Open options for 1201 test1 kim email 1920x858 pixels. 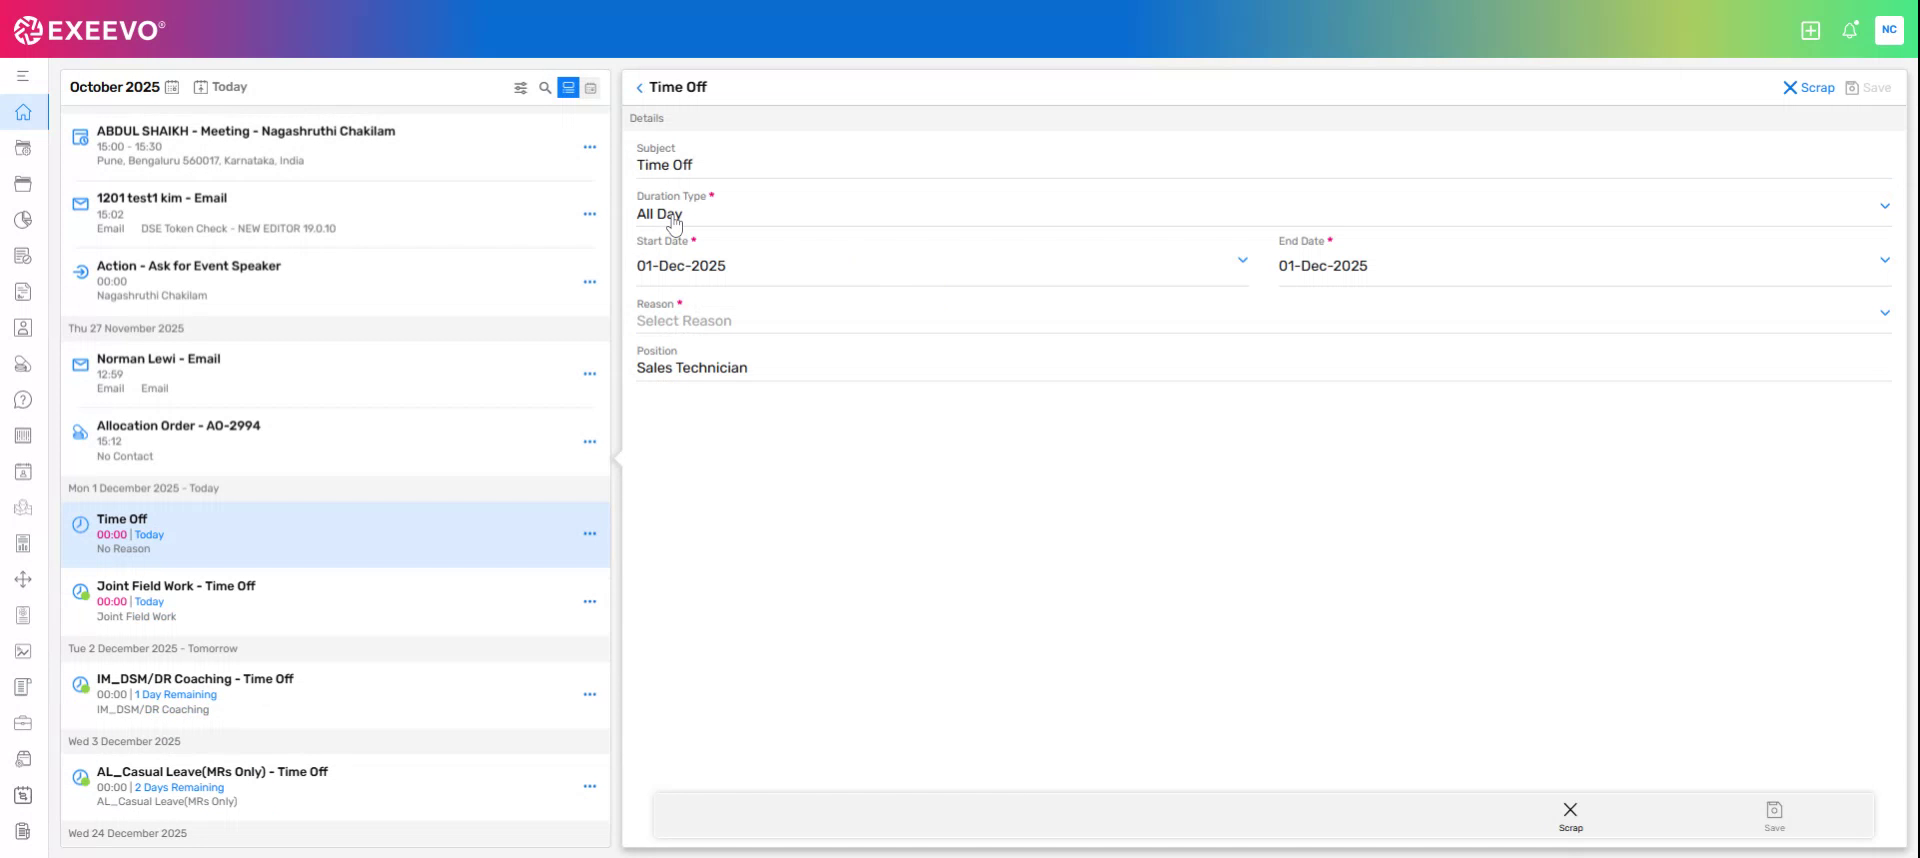(x=590, y=214)
